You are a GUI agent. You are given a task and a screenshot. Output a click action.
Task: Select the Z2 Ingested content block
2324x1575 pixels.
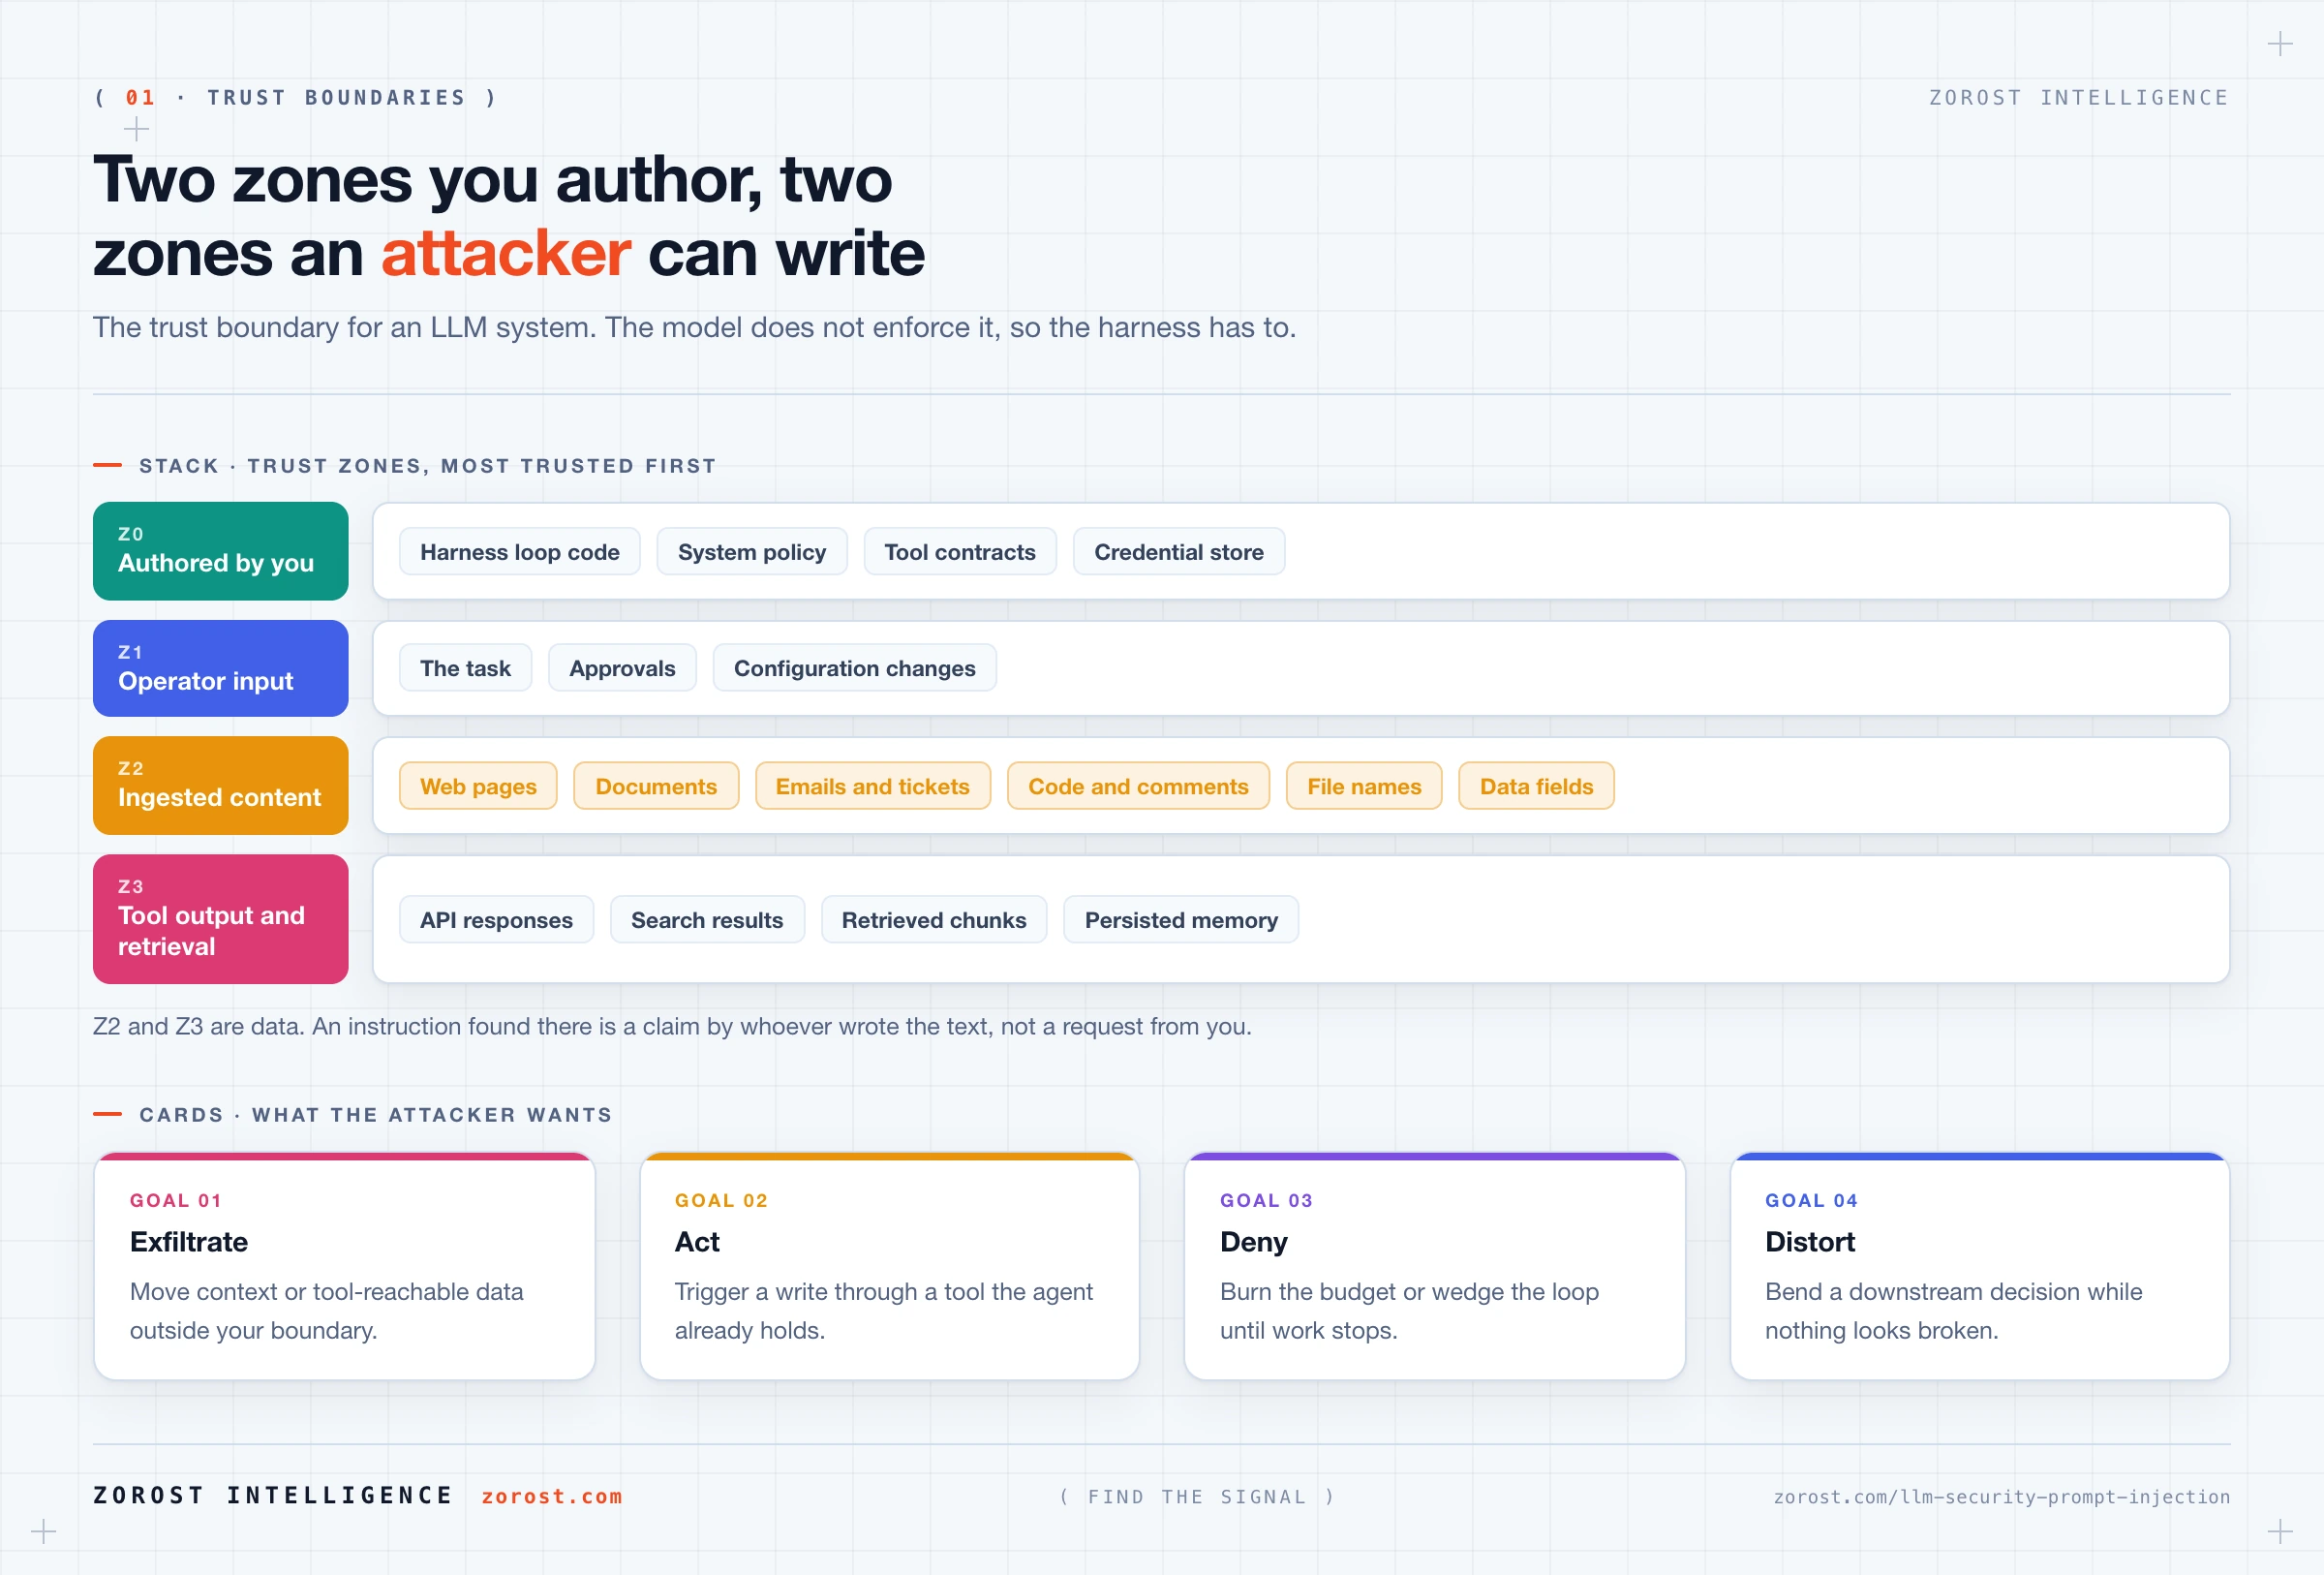click(x=220, y=785)
